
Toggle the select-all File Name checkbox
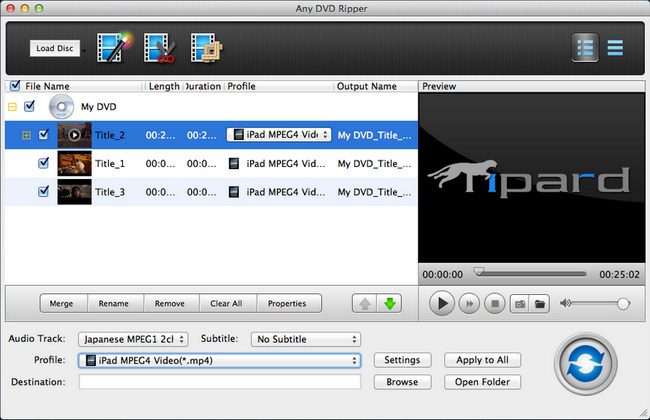click(x=15, y=86)
